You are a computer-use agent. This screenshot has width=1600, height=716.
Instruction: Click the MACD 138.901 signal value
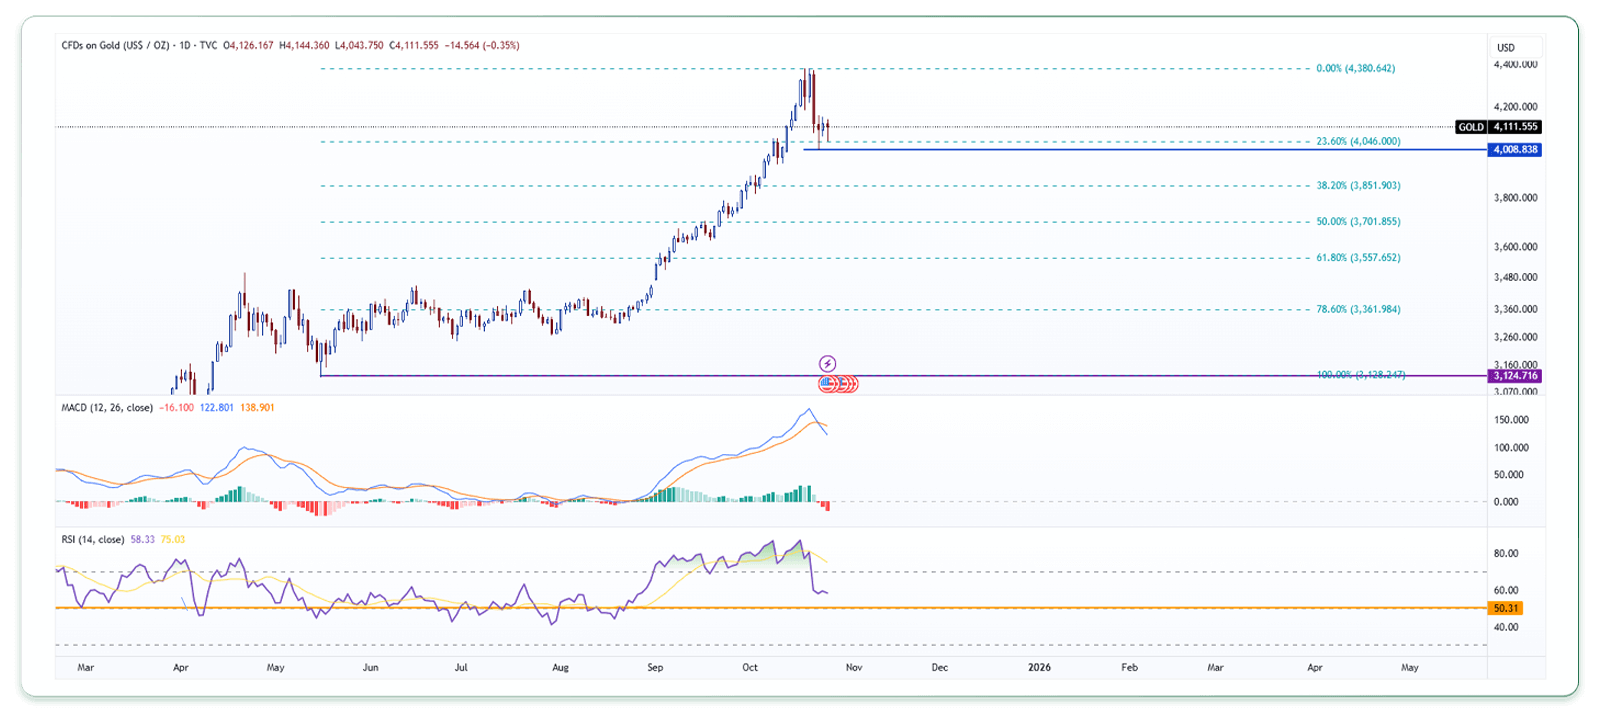pyautogui.click(x=257, y=408)
